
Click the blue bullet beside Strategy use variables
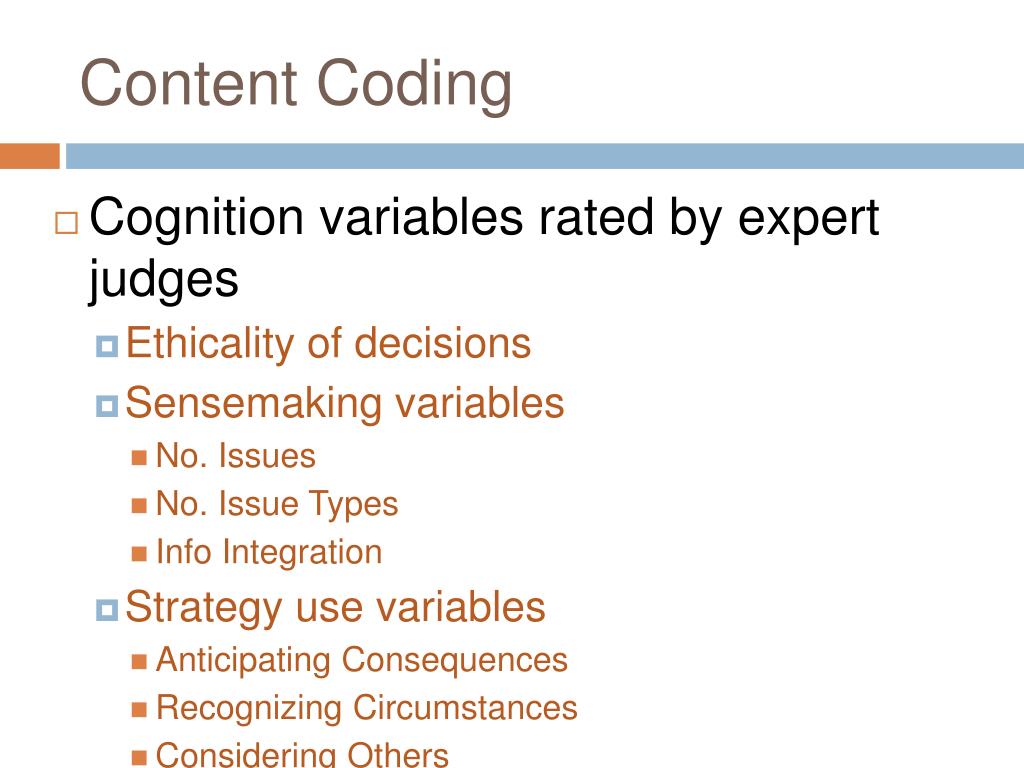107,610
